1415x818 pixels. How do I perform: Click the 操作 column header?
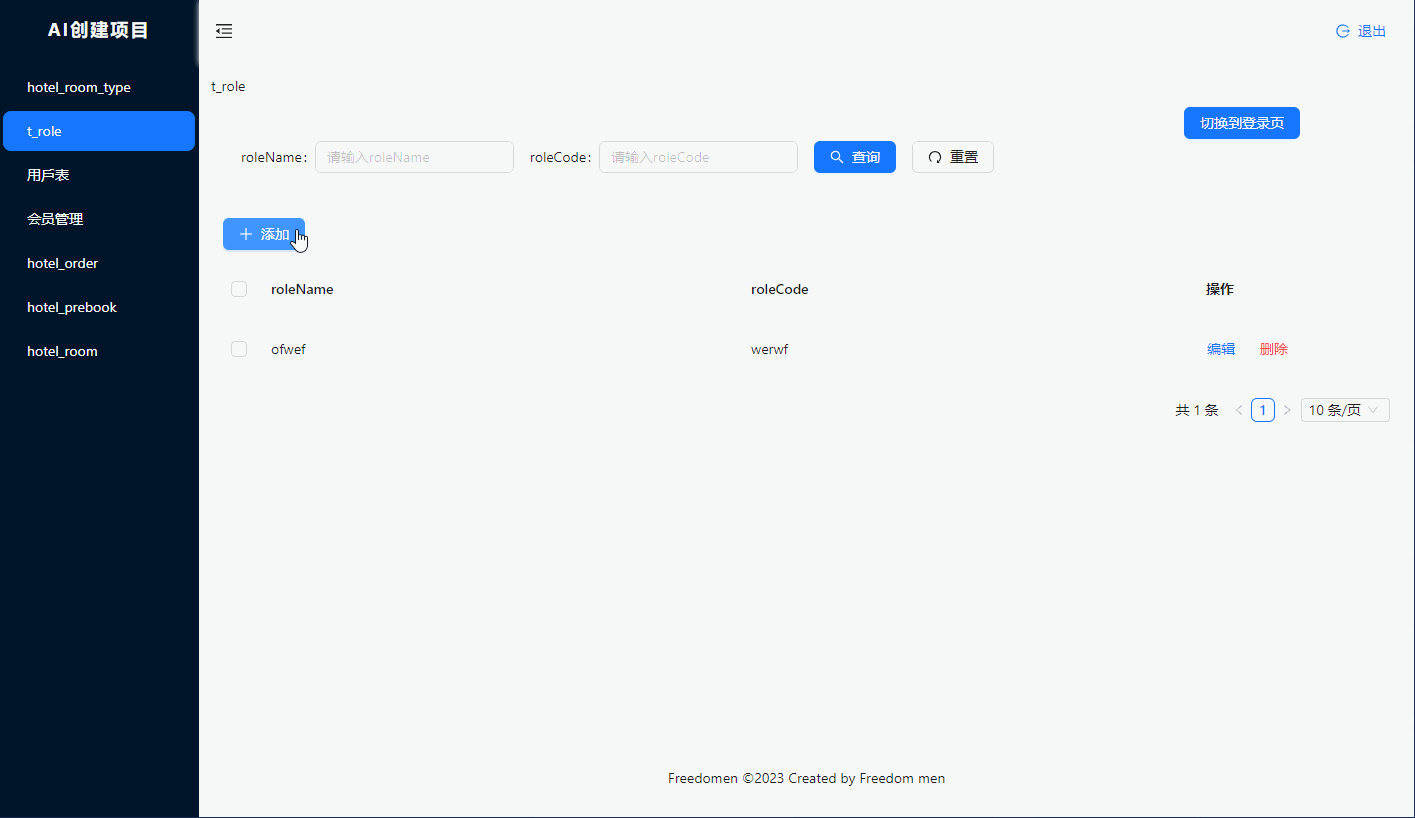1220,289
